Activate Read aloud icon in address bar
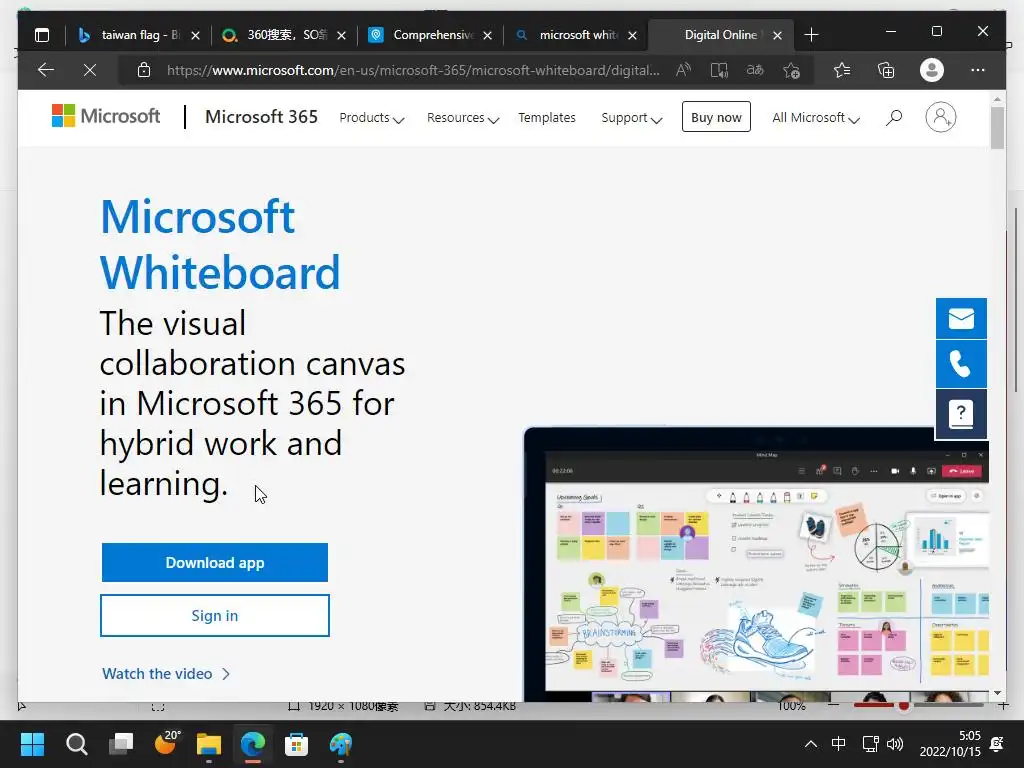Viewport: 1024px width, 768px height. pyautogui.click(x=683, y=70)
